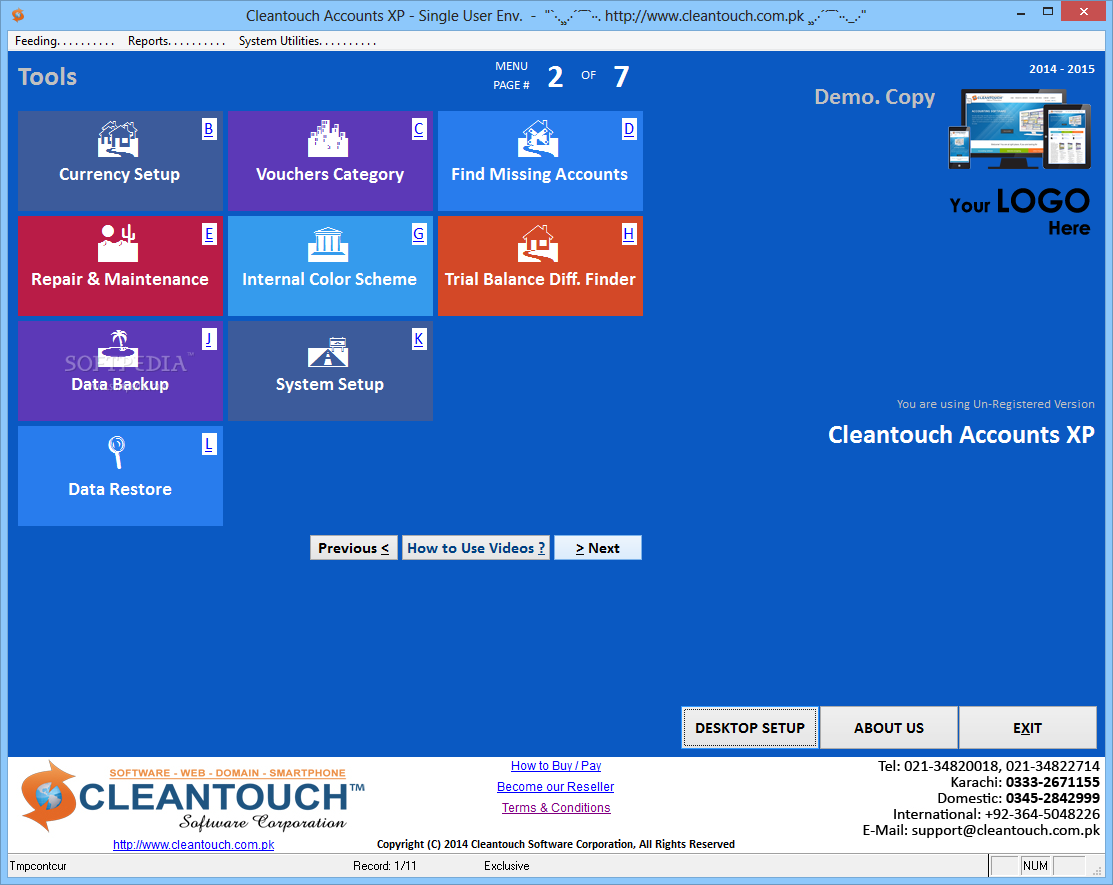The image size is (1113, 885).
Task: Click the E shortcut on Repair & Maintenance
Action: [209, 234]
